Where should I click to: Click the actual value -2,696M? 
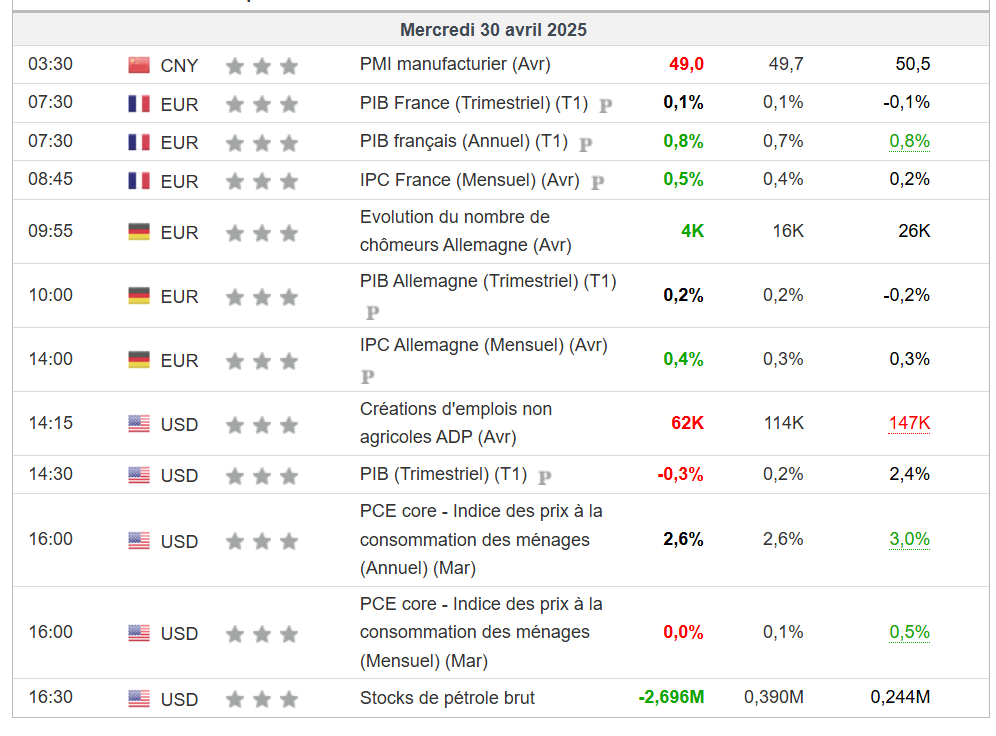[671, 697]
